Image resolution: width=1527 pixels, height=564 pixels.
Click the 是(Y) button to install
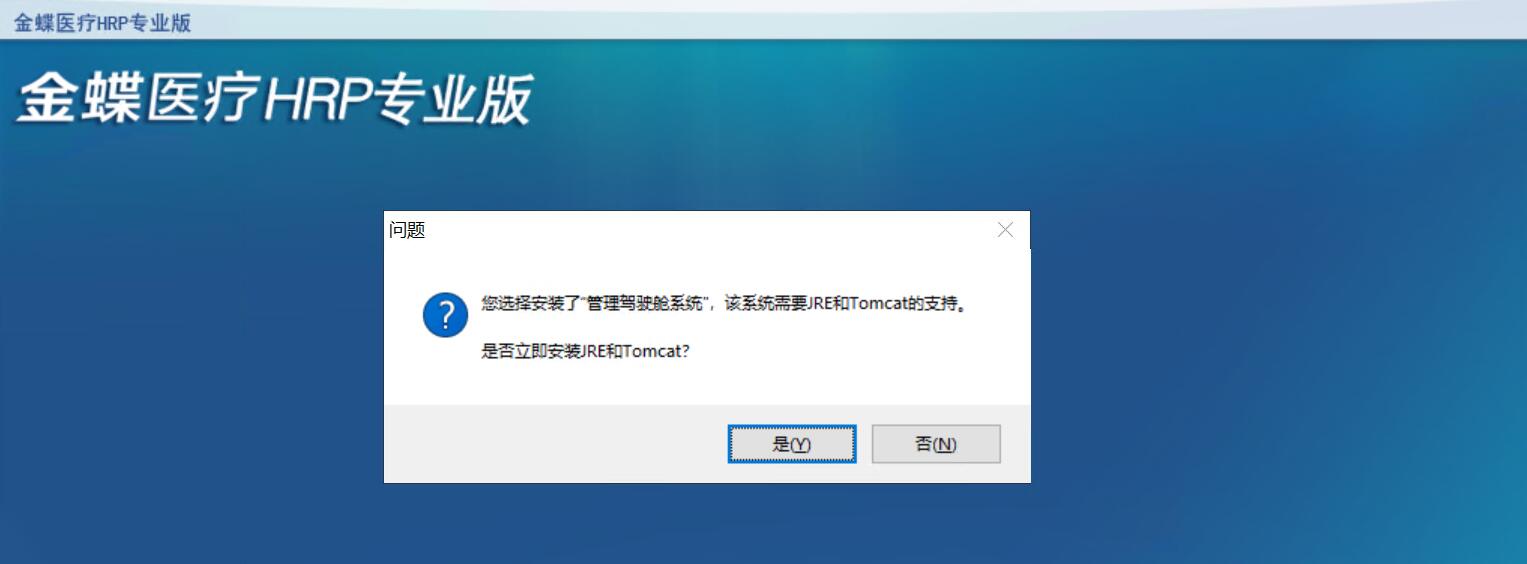[791, 444]
